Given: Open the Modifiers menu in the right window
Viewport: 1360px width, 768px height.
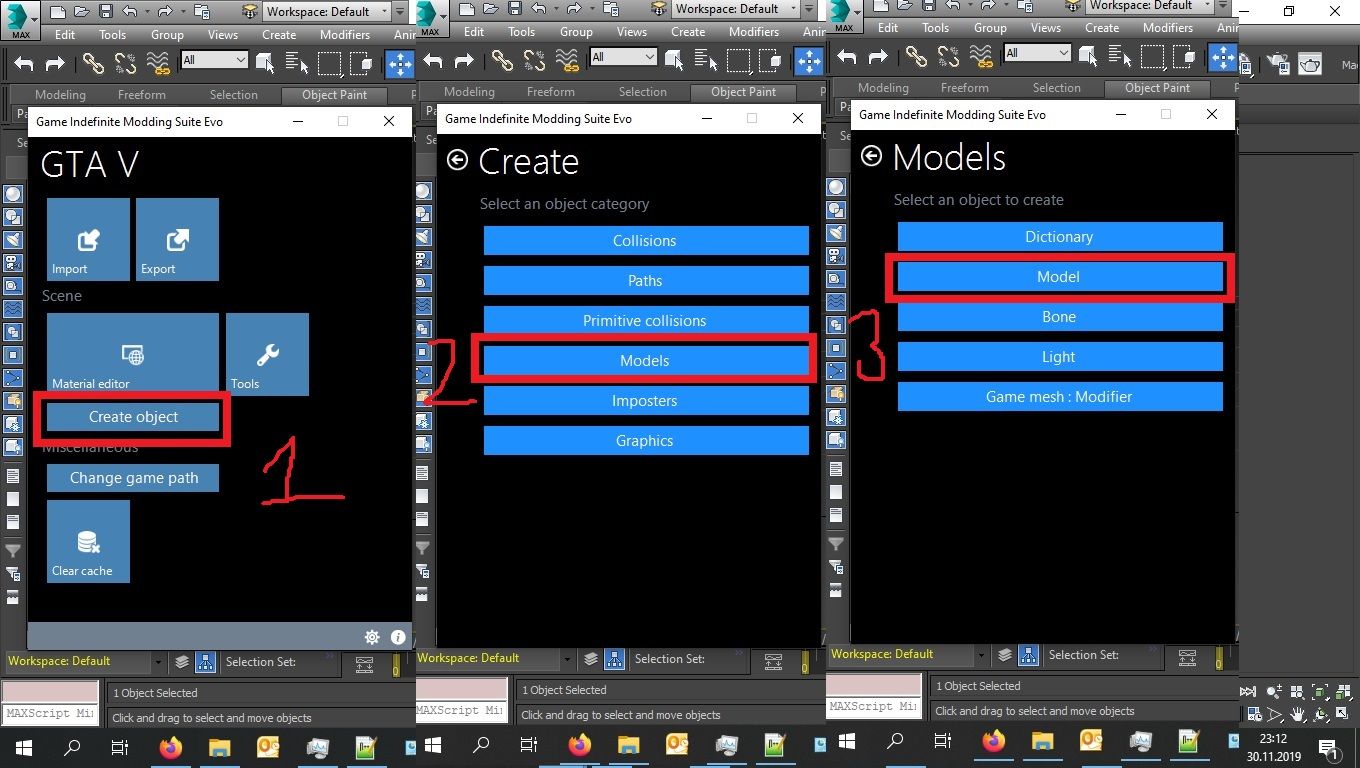Looking at the screenshot, I should click(1168, 27).
